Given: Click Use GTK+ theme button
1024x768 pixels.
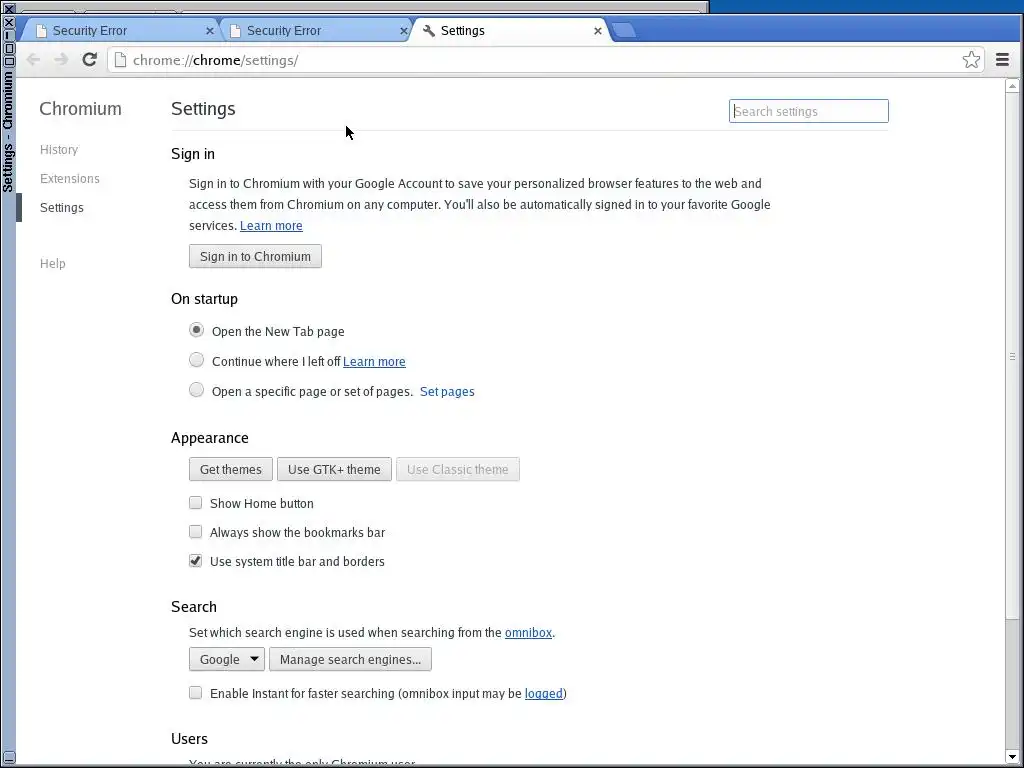Looking at the screenshot, I should pyautogui.click(x=334, y=469).
